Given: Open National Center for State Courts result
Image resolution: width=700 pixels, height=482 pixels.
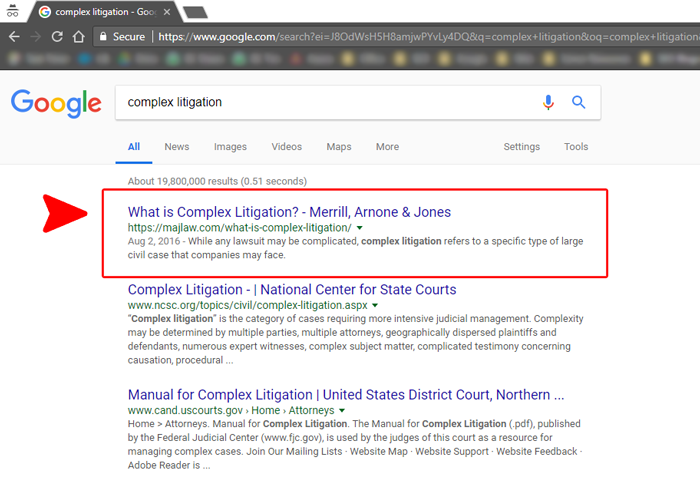Looking at the screenshot, I should 292,290.
